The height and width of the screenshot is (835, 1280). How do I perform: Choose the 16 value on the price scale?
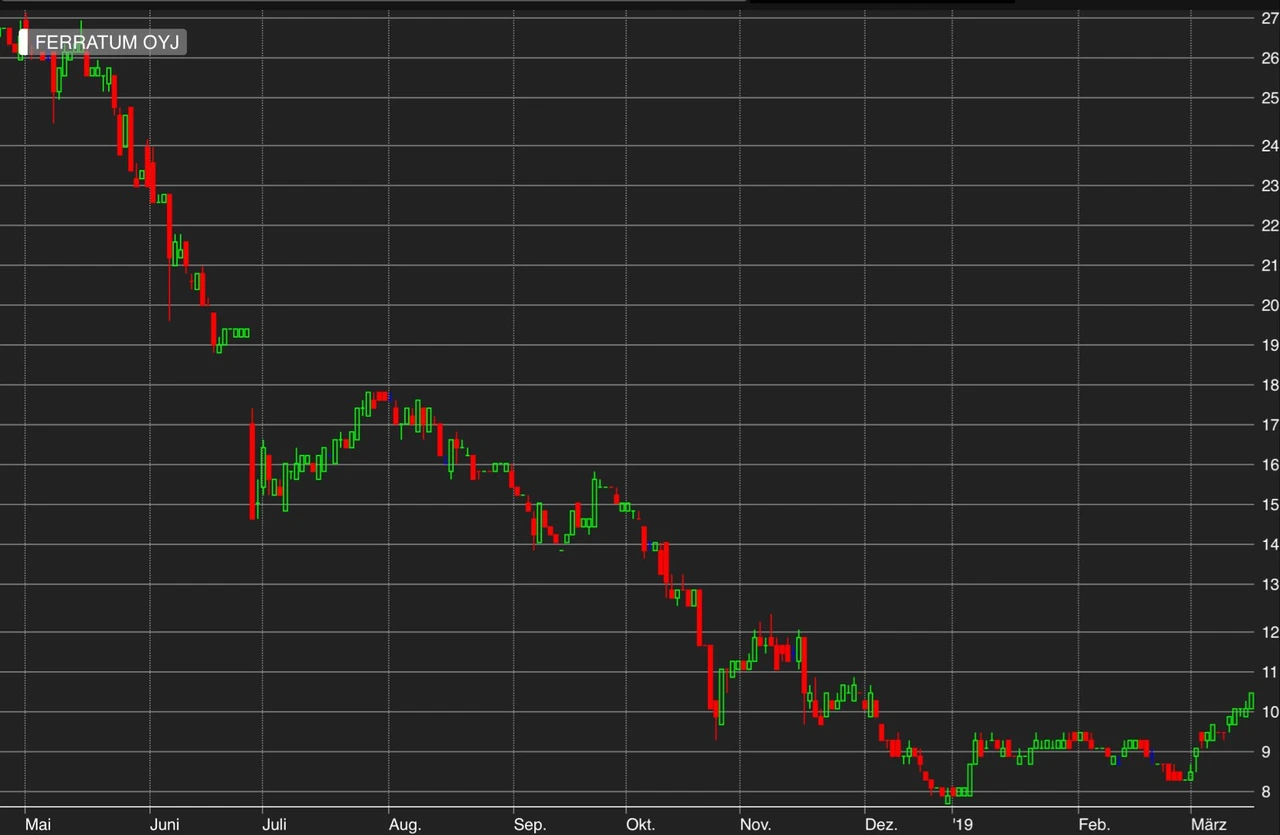click(x=1270, y=465)
